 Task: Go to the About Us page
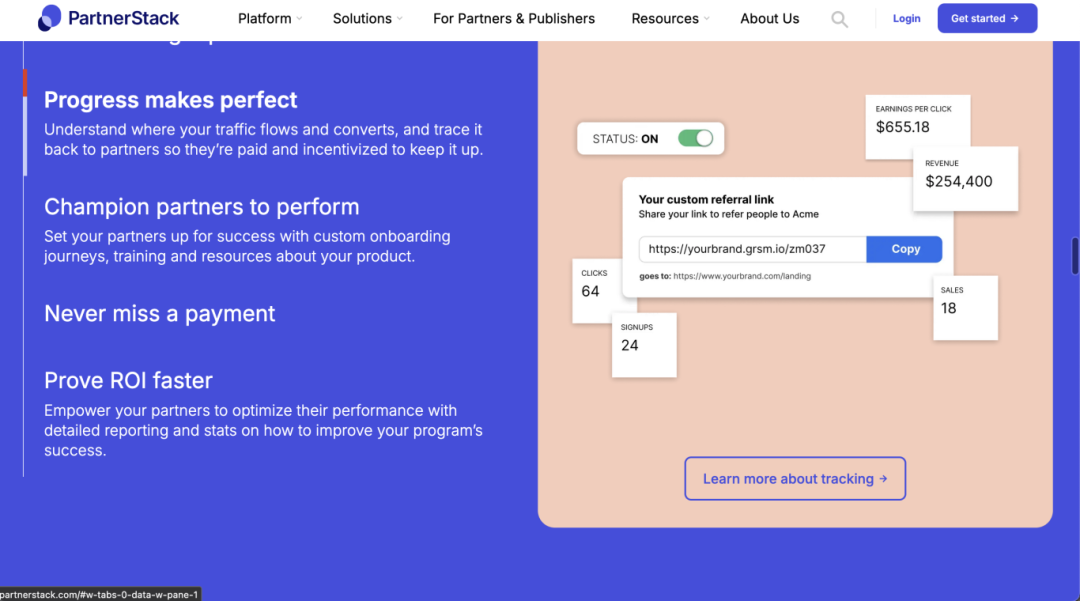click(x=770, y=19)
